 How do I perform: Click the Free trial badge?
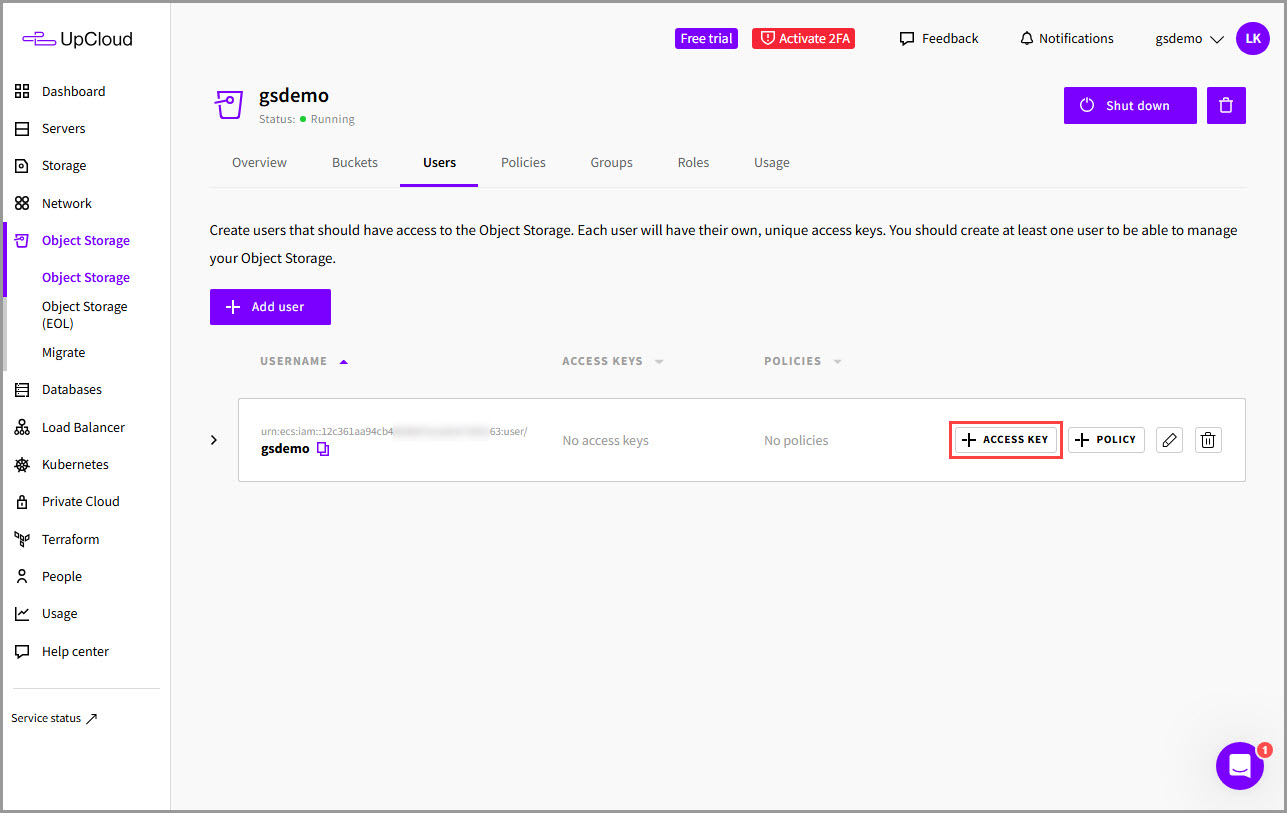click(x=706, y=39)
